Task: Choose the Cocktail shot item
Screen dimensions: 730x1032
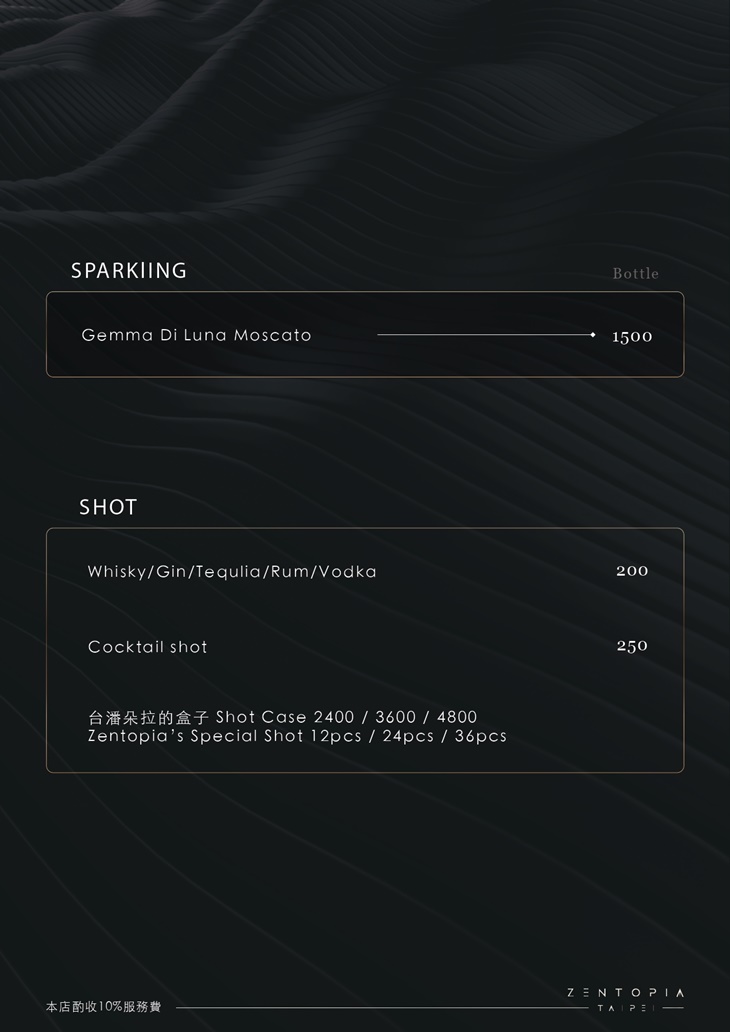Action: [148, 647]
